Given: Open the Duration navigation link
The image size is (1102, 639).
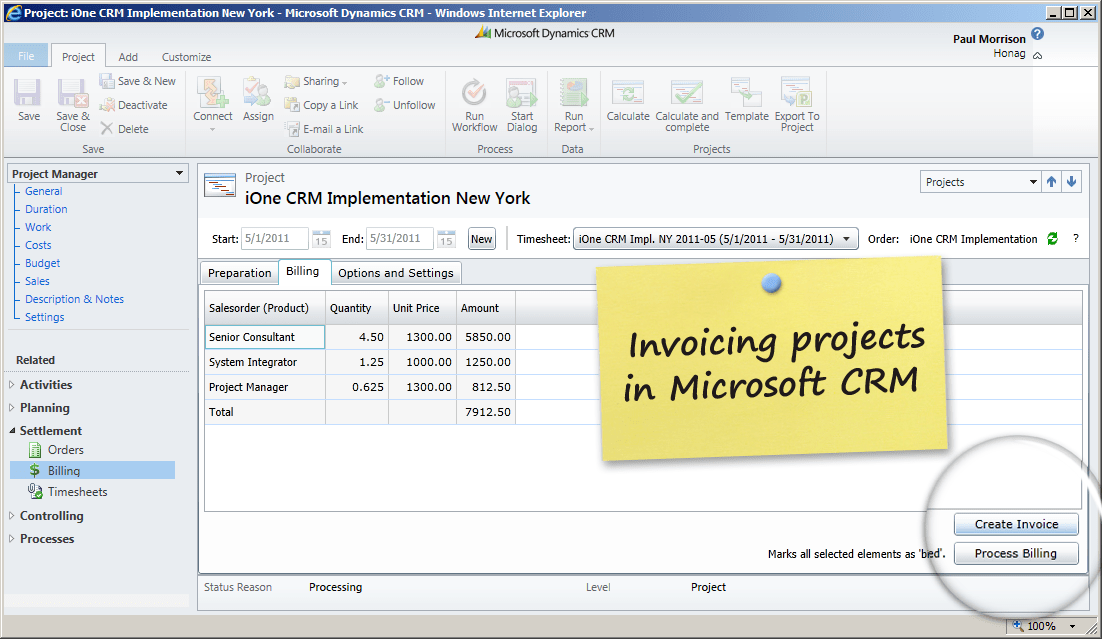Looking at the screenshot, I should point(46,209).
